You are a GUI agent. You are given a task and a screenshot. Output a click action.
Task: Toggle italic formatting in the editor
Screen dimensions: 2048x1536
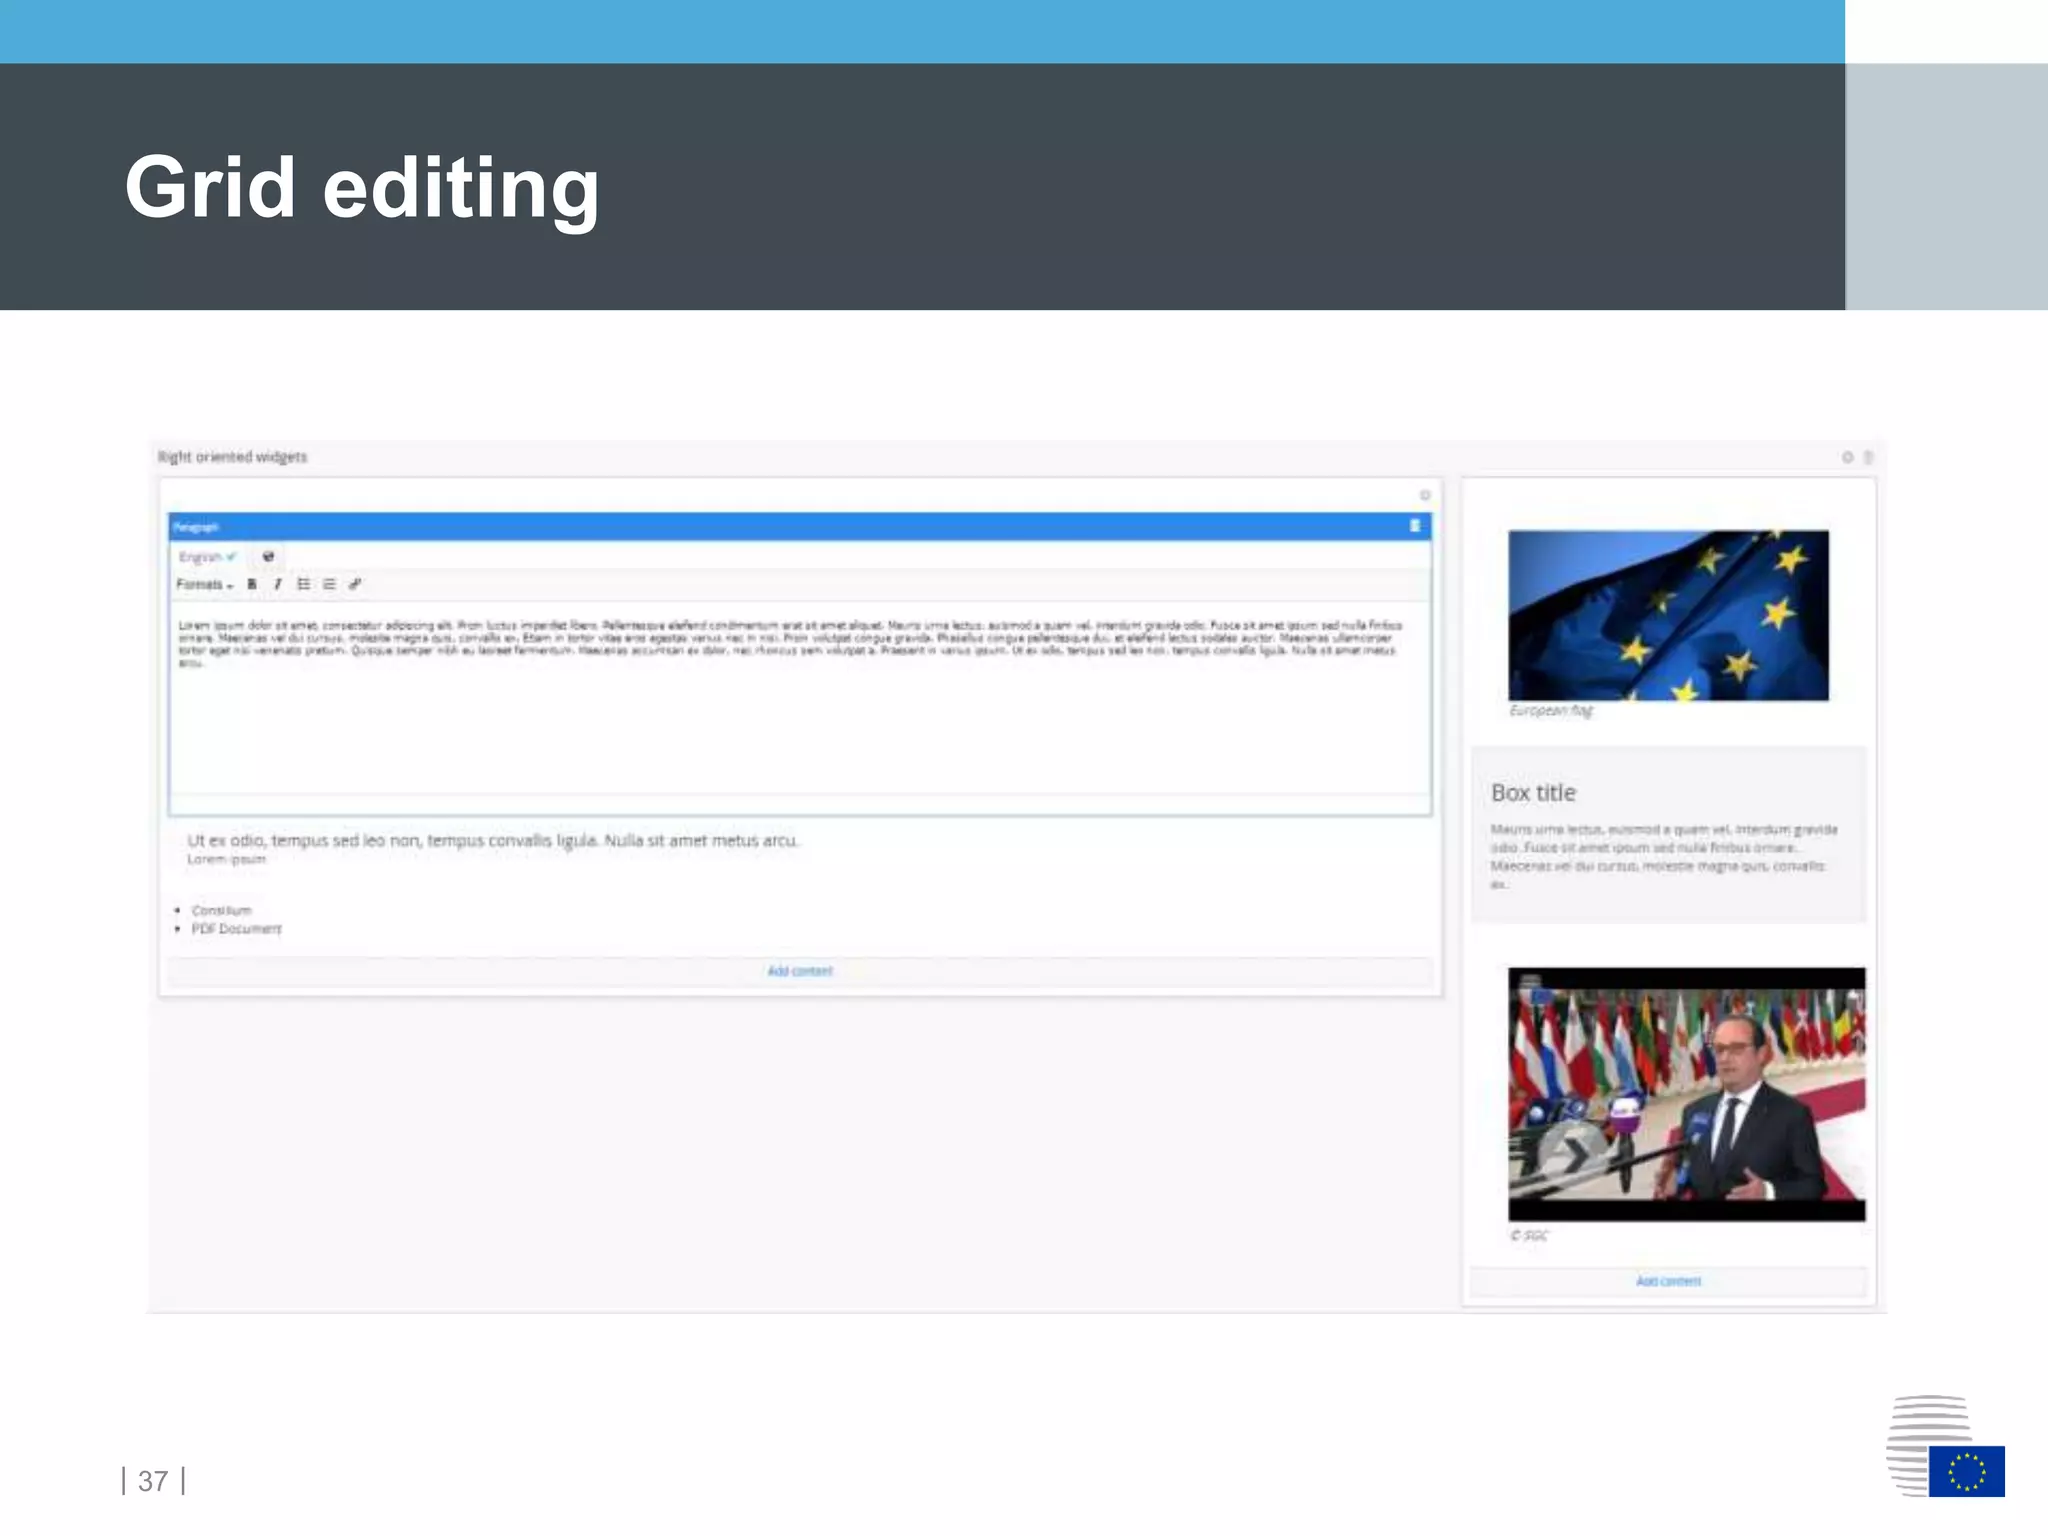click(278, 584)
